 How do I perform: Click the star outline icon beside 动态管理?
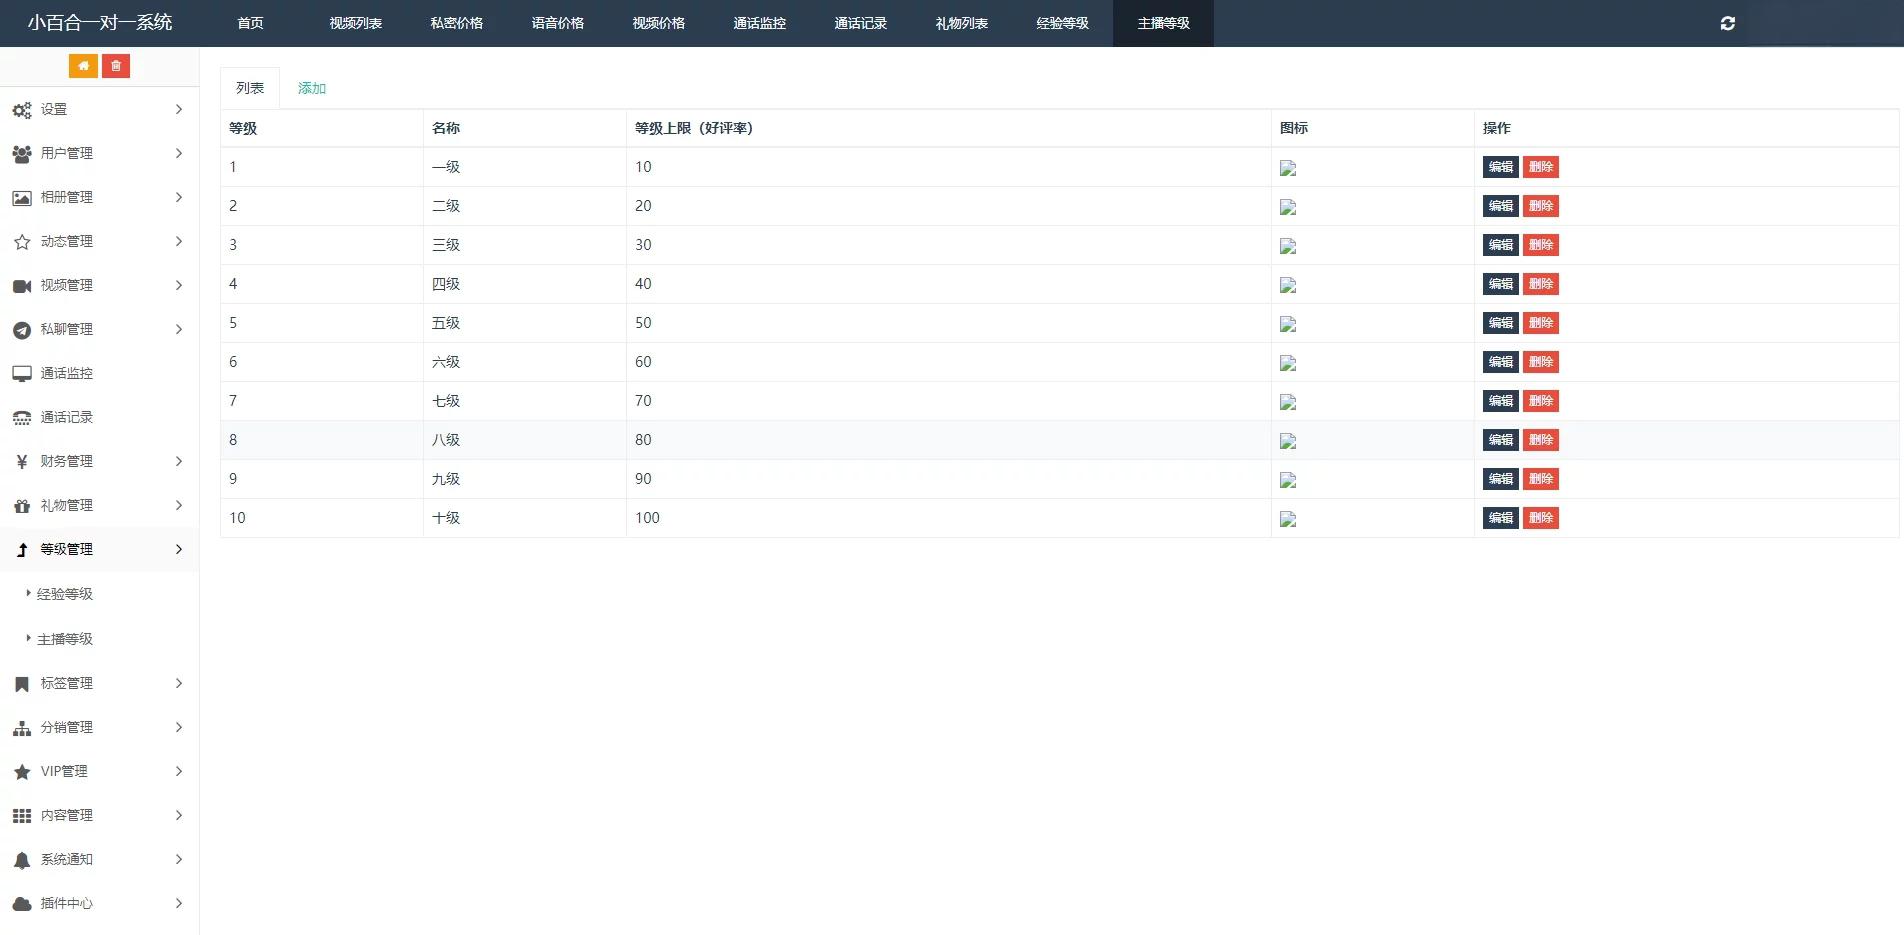(22, 242)
